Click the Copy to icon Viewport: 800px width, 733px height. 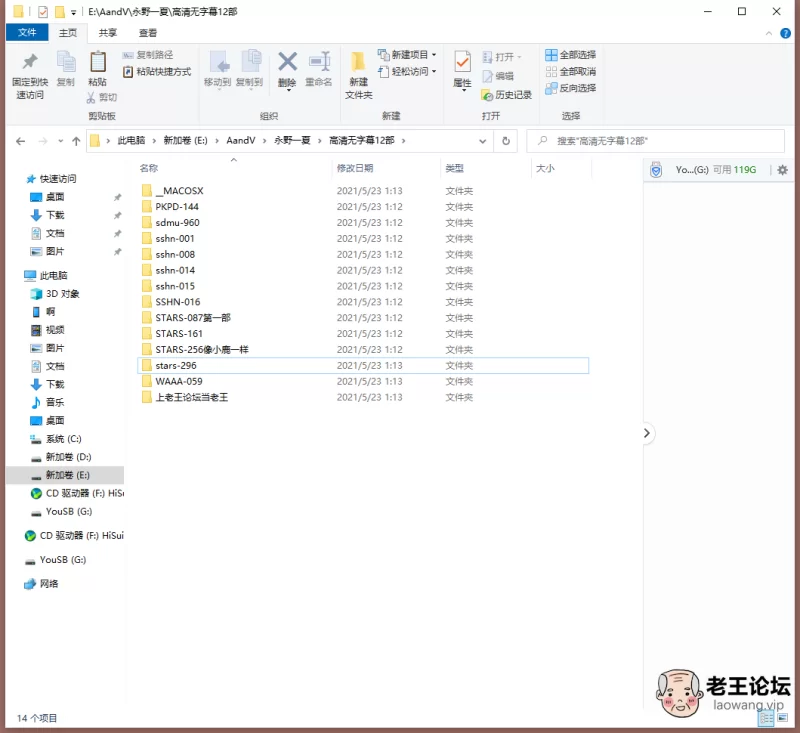pos(251,62)
